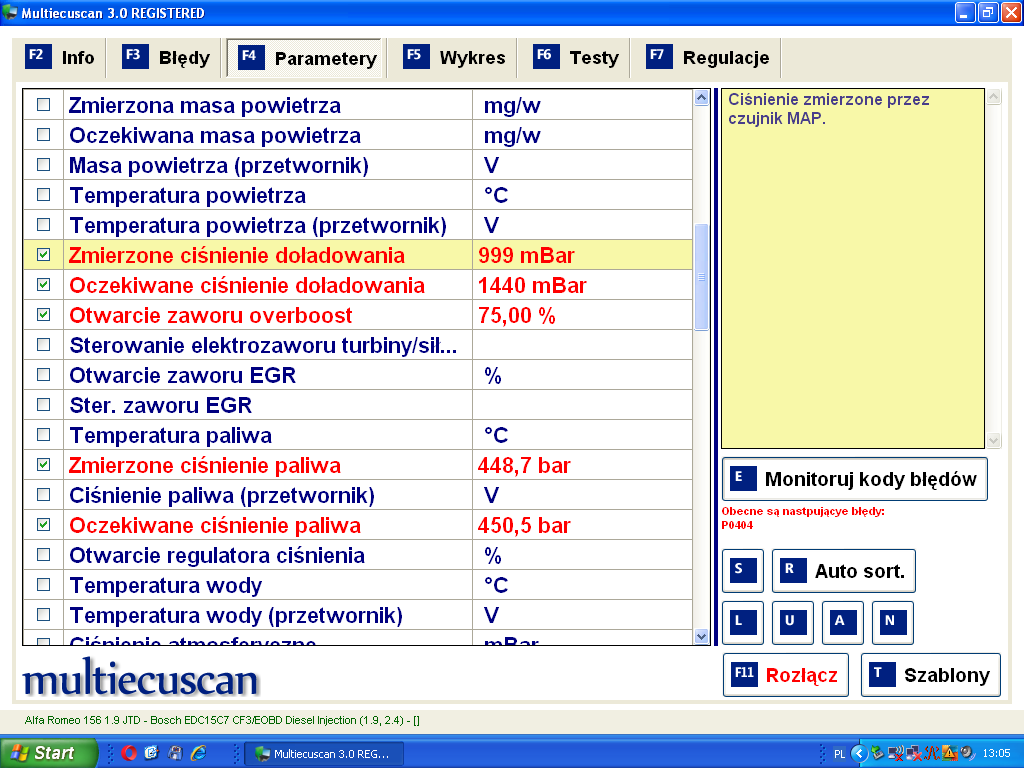This screenshot has height=768, width=1024.
Task: Enable Otwarcie zaworu EGR checkbox
Action: click(x=43, y=375)
